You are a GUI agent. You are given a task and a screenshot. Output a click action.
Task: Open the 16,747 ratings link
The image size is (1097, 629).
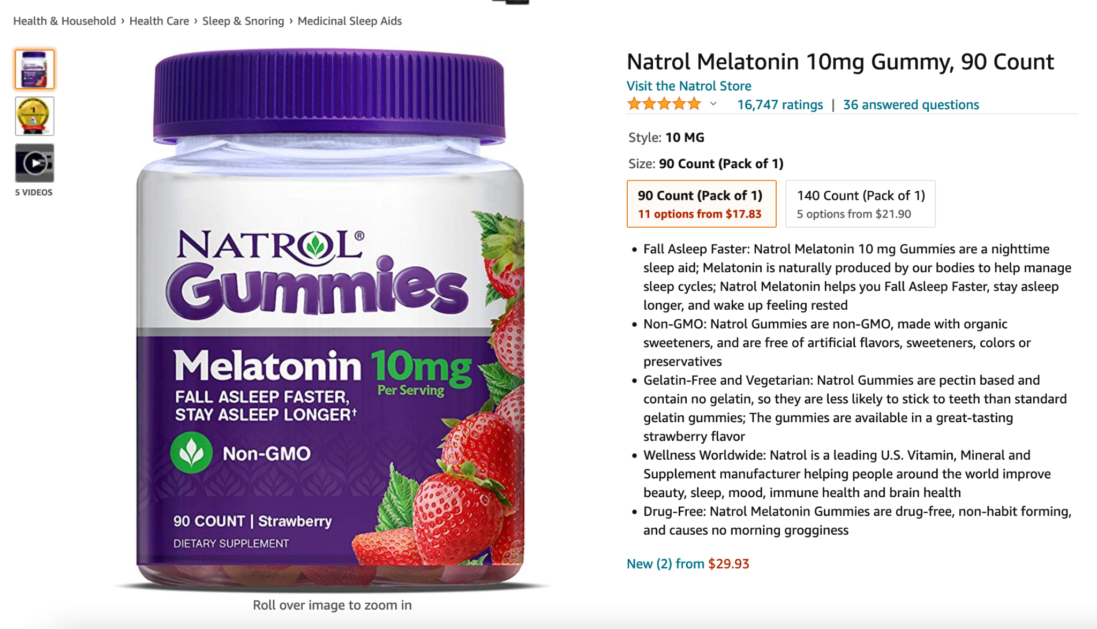[780, 105]
